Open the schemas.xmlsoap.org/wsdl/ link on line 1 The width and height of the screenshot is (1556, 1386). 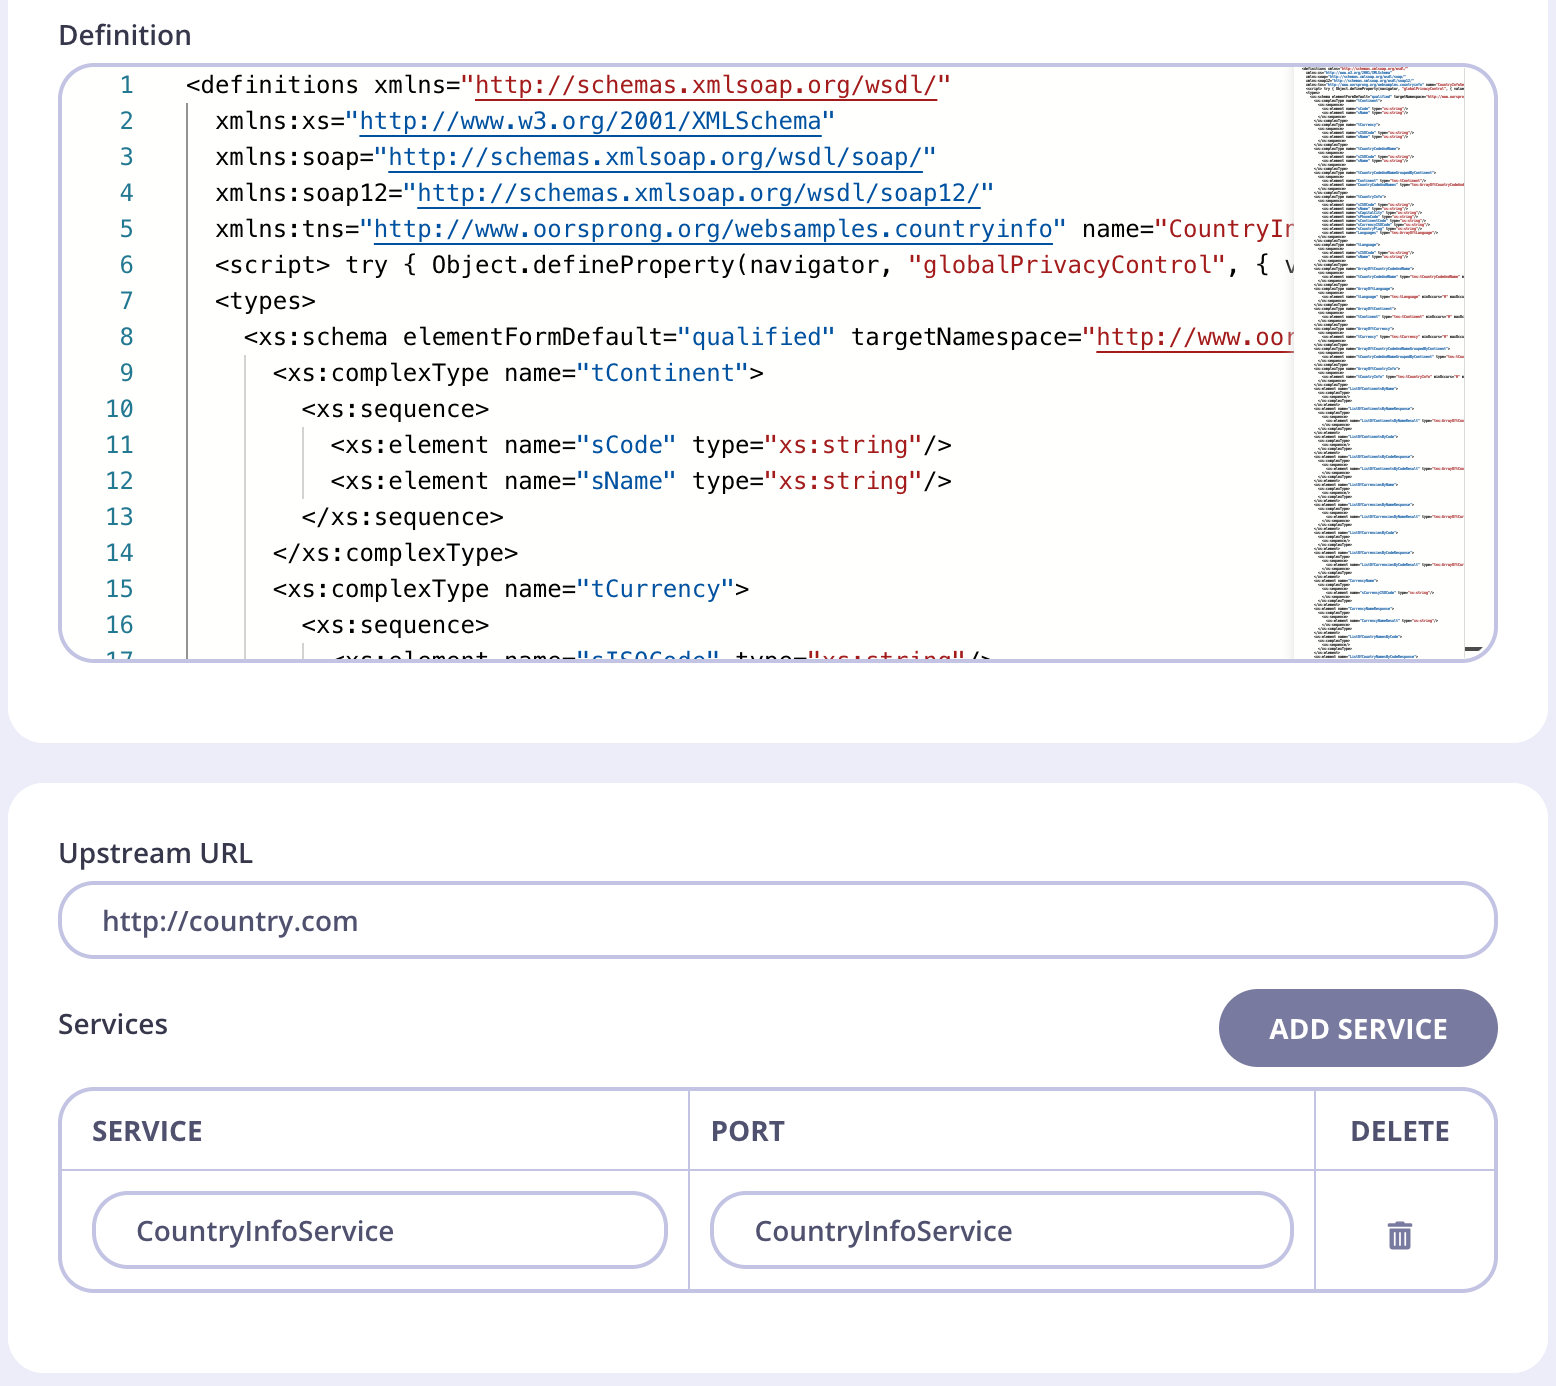click(705, 86)
